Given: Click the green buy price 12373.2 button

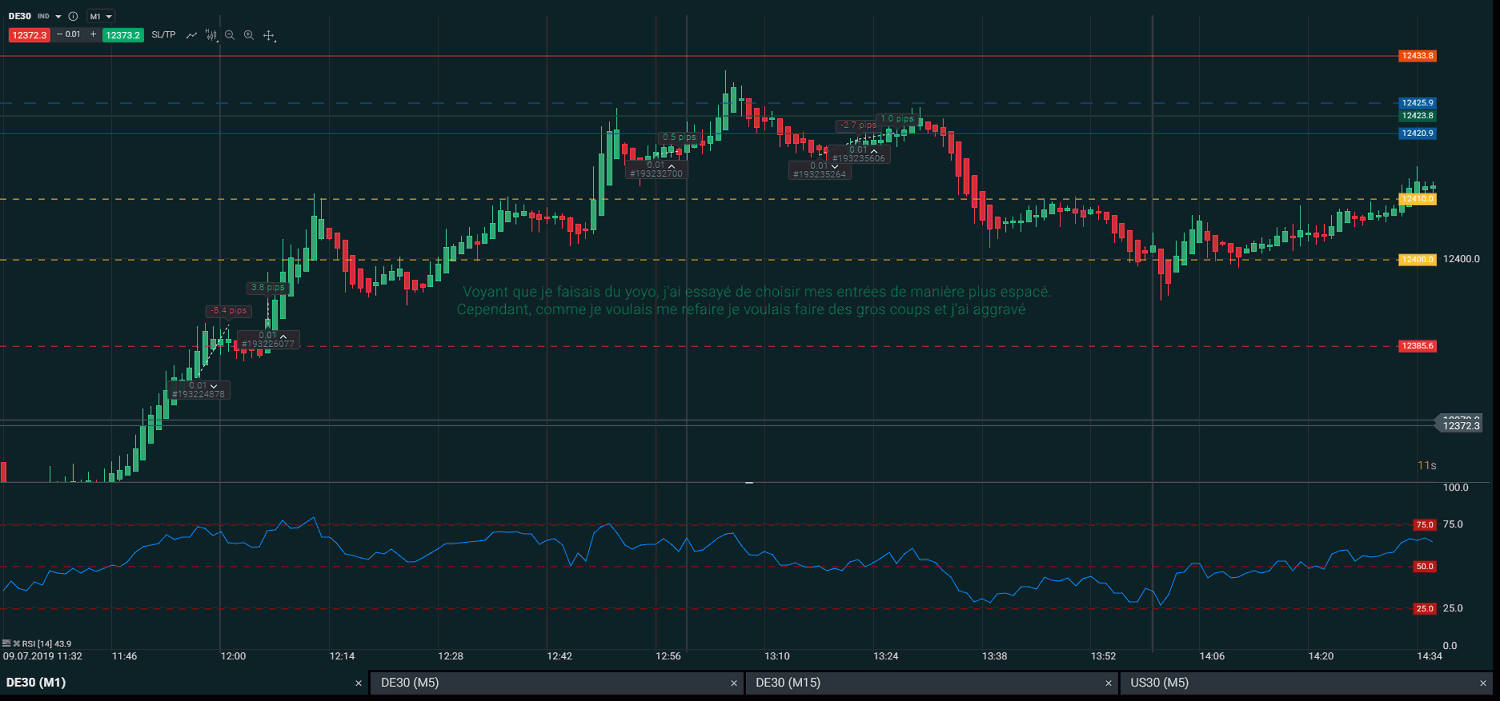Looking at the screenshot, I should coord(123,35).
